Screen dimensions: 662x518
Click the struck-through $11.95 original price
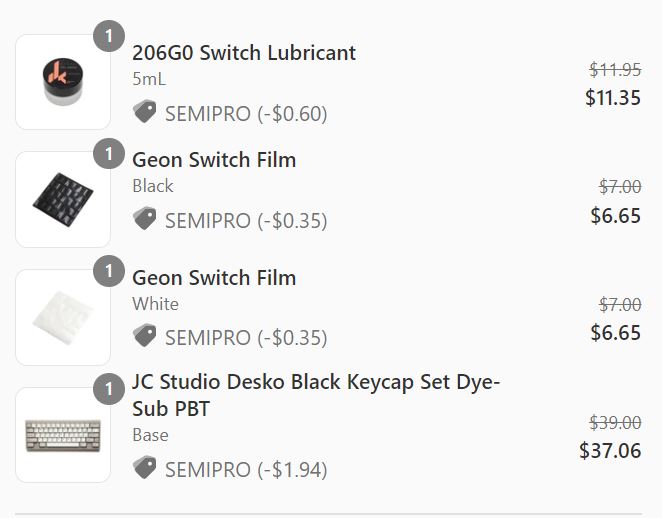pos(616,70)
